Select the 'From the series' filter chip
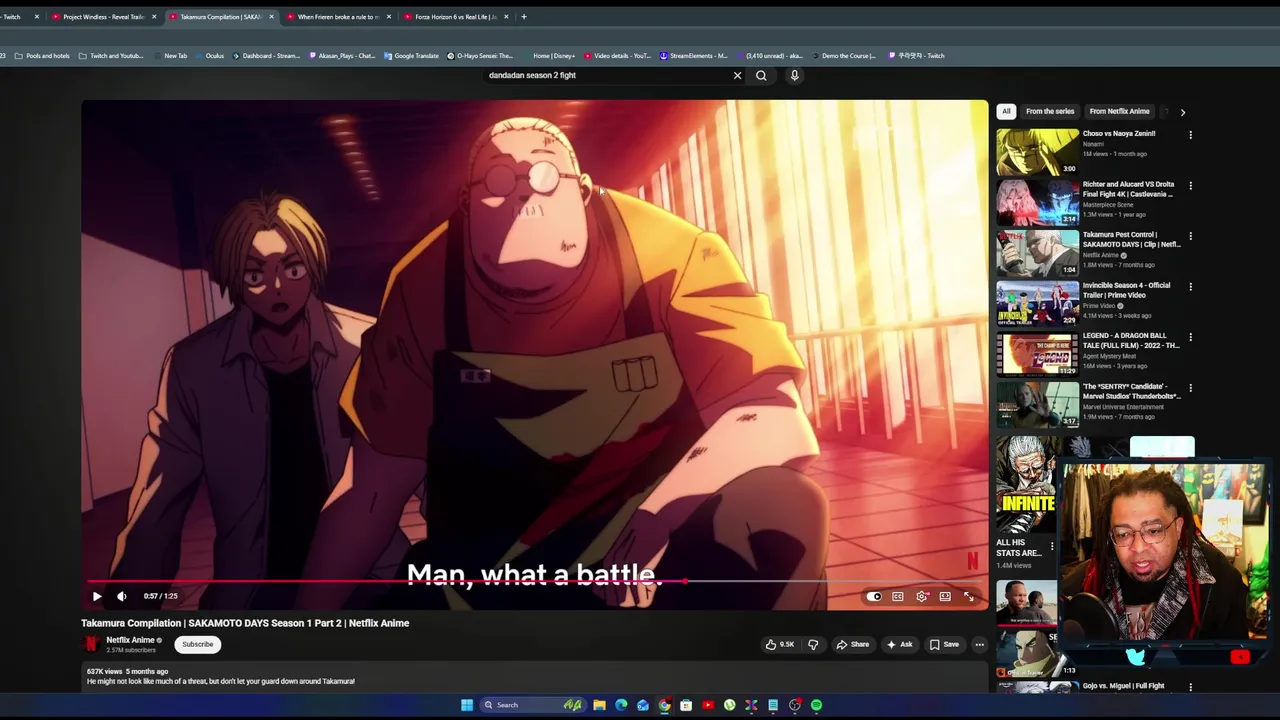Viewport: 1280px width, 720px height. pos(1050,111)
